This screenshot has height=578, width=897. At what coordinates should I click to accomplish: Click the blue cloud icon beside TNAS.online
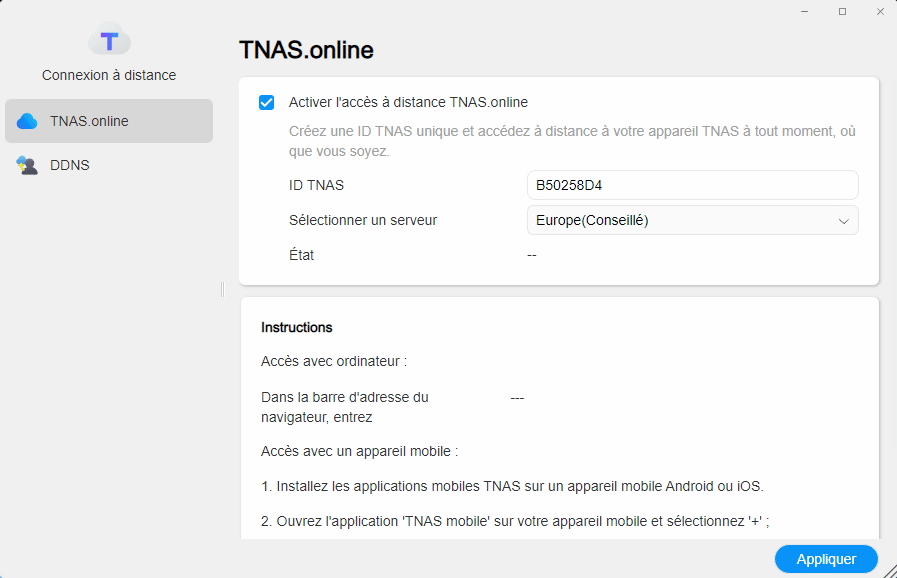(x=27, y=121)
